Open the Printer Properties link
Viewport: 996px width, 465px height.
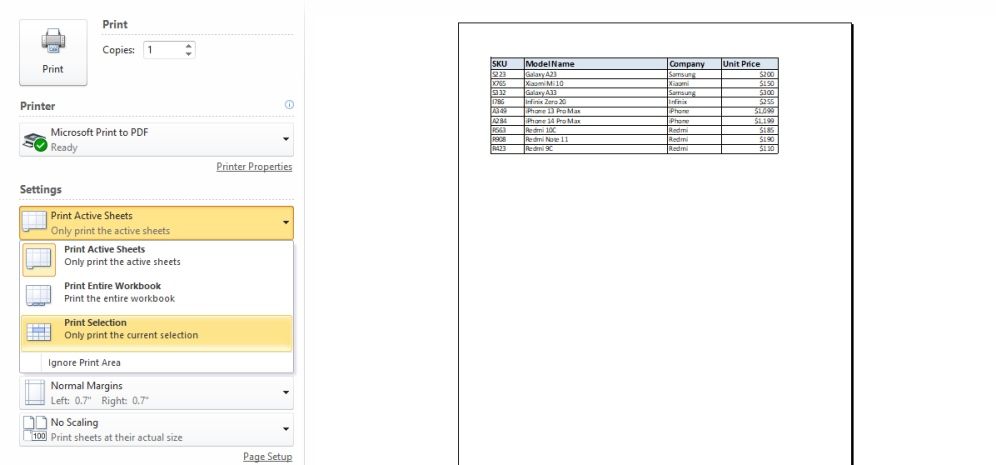254,166
